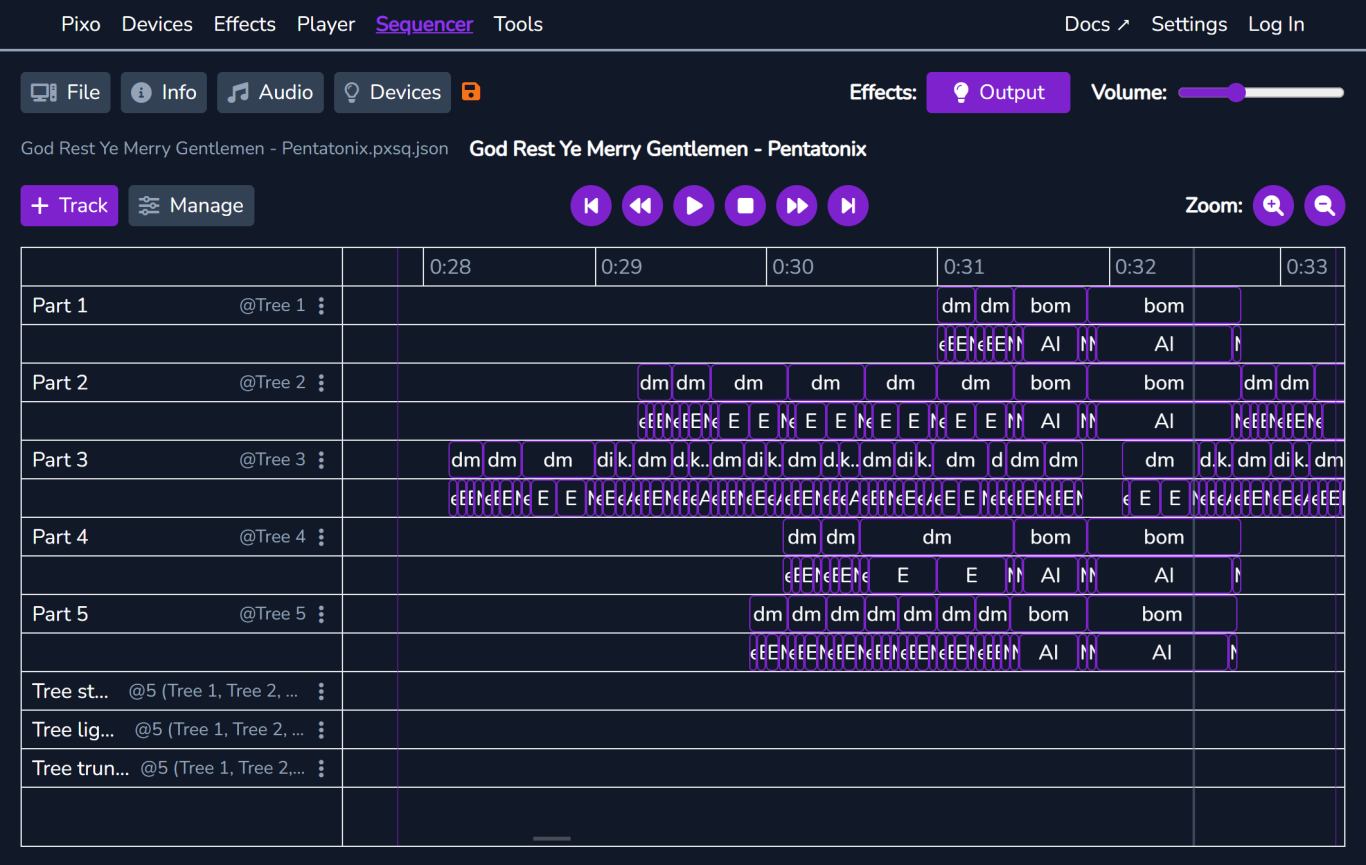This screenshot has height=865, width=1366.
Task: Fast forward the sequence
Action: pos(796,205)
